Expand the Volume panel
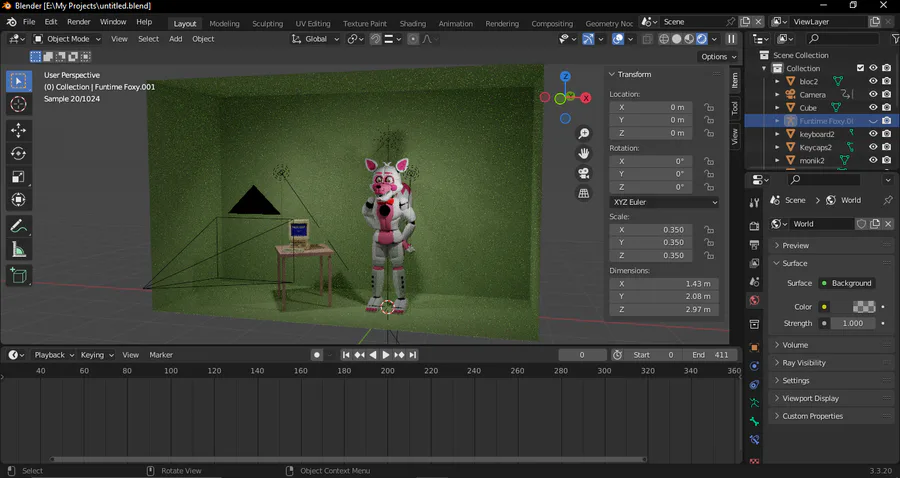Viewport: 900px width, 478px height. tap(832, 345)
